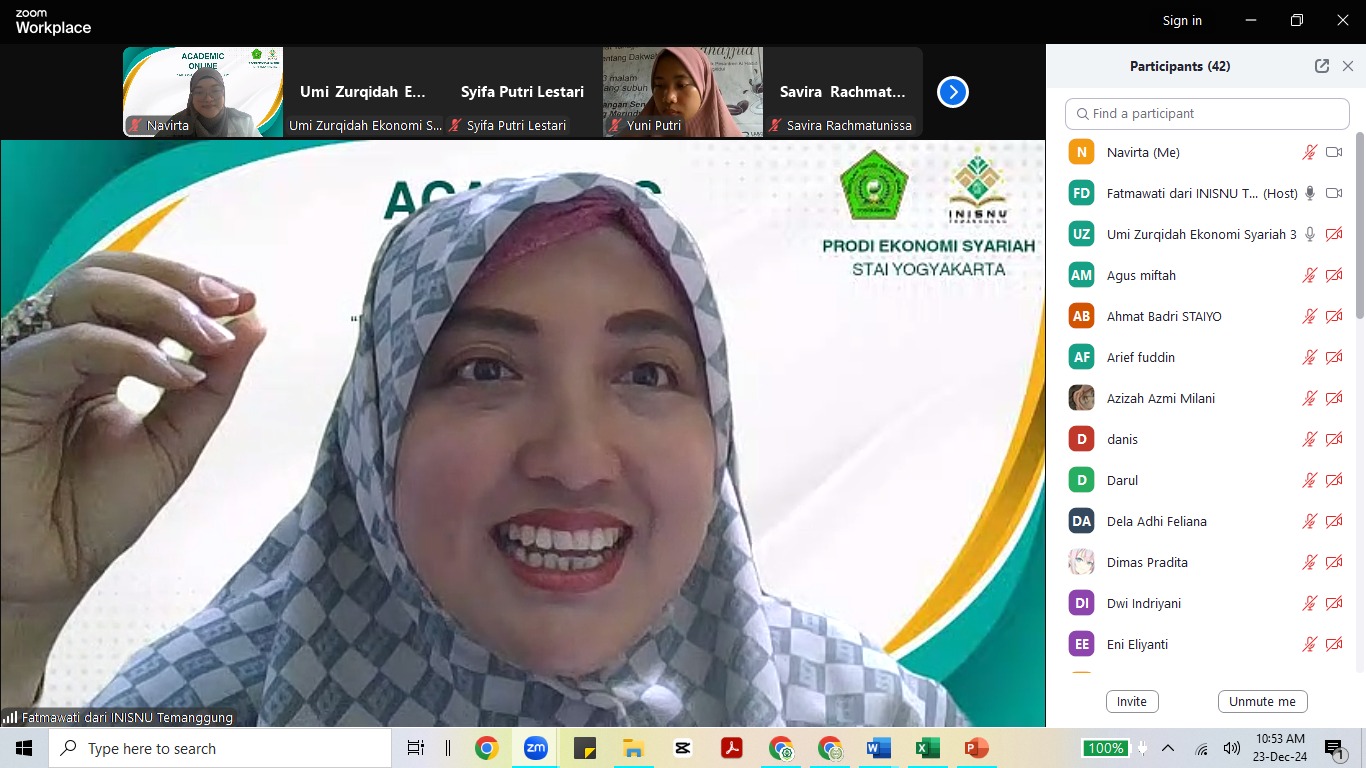
Task: Open Windows Task View from taskbar
Action: tap(416, 748)
